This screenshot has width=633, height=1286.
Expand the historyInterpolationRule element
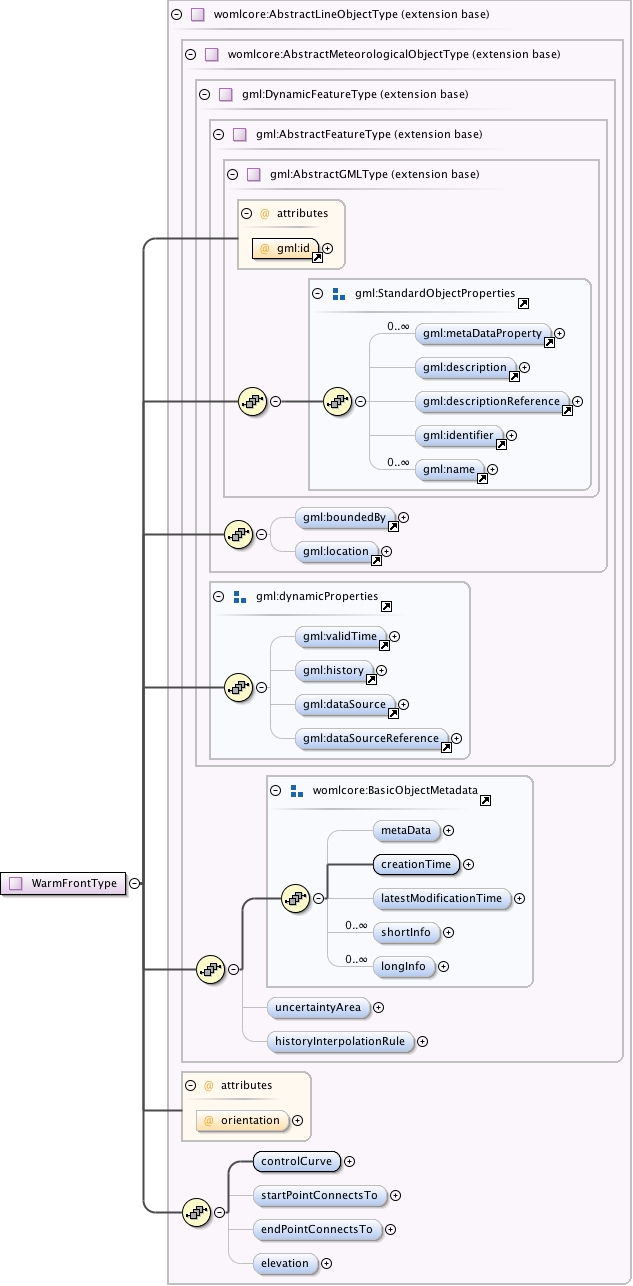tap(422, 1041)
